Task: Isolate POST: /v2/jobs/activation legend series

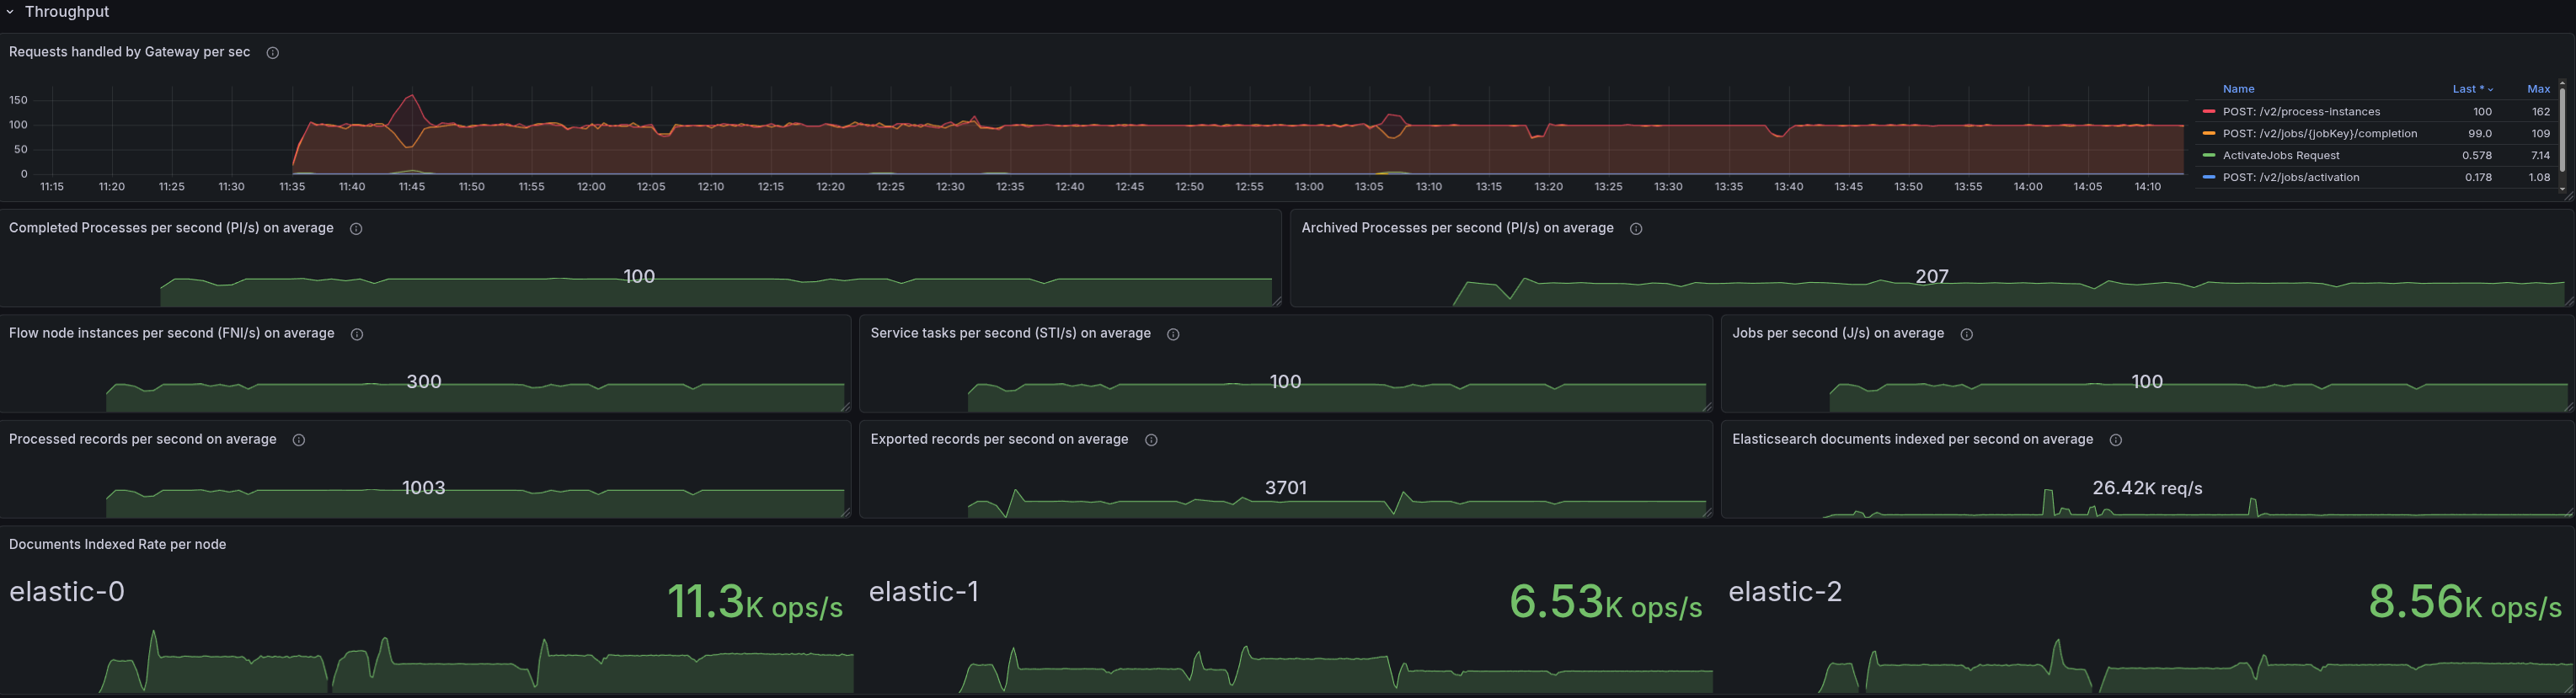Action: coord(2290,178)
